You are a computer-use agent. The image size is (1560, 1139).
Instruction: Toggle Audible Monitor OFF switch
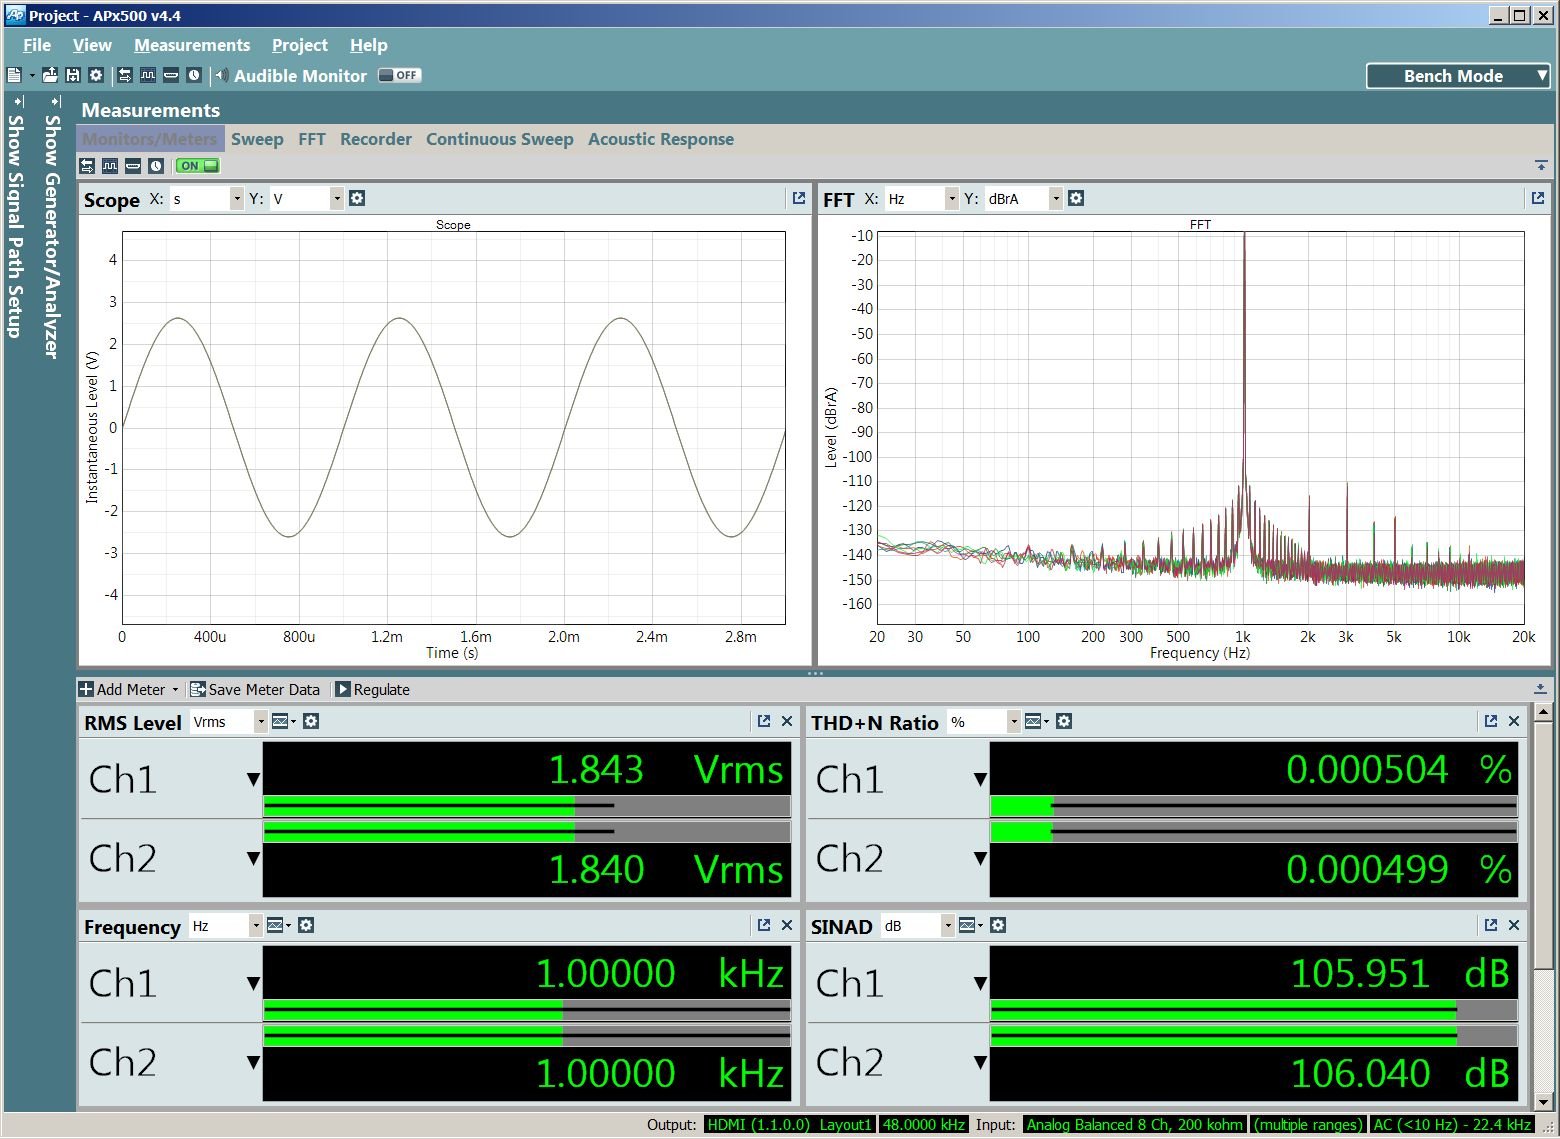(400, 75)
